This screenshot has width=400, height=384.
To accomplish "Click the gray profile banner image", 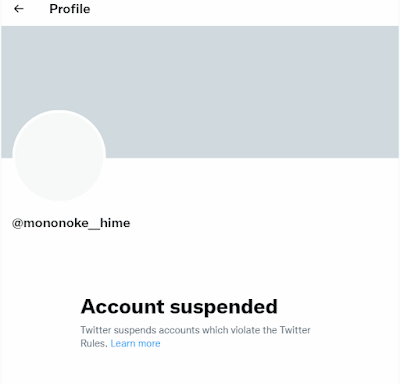I will (200, 92).
